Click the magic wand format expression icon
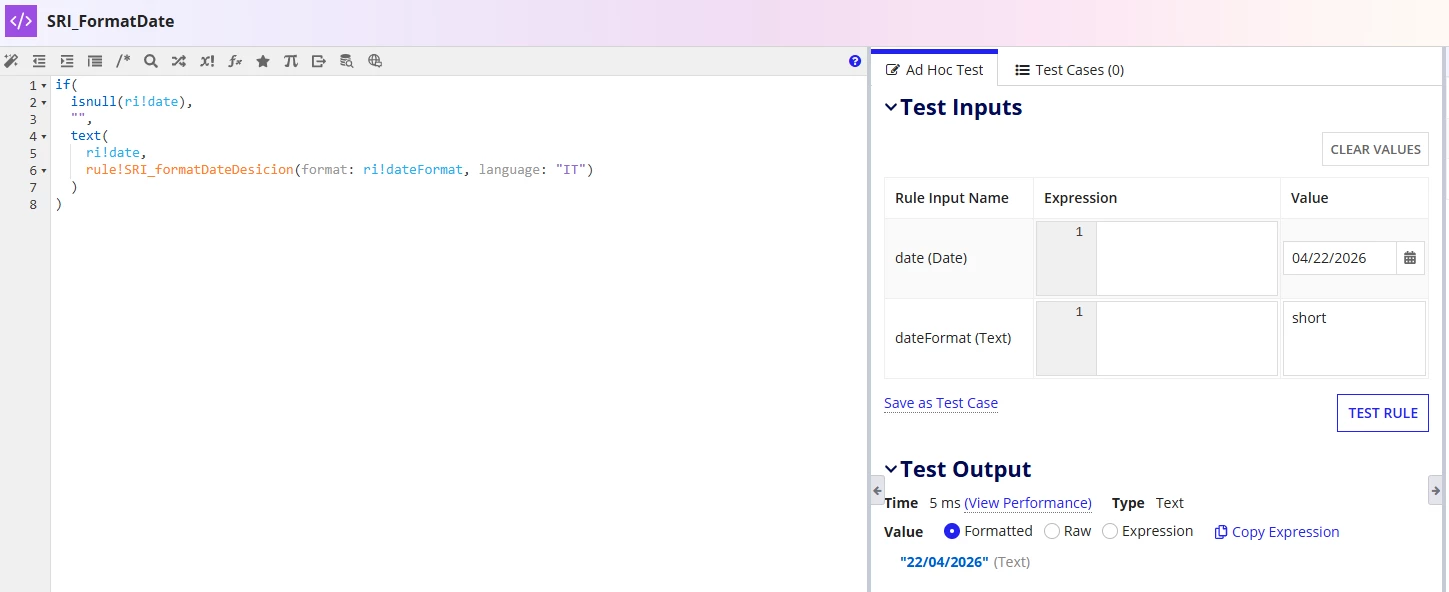1449x592 pixels. 11,61
